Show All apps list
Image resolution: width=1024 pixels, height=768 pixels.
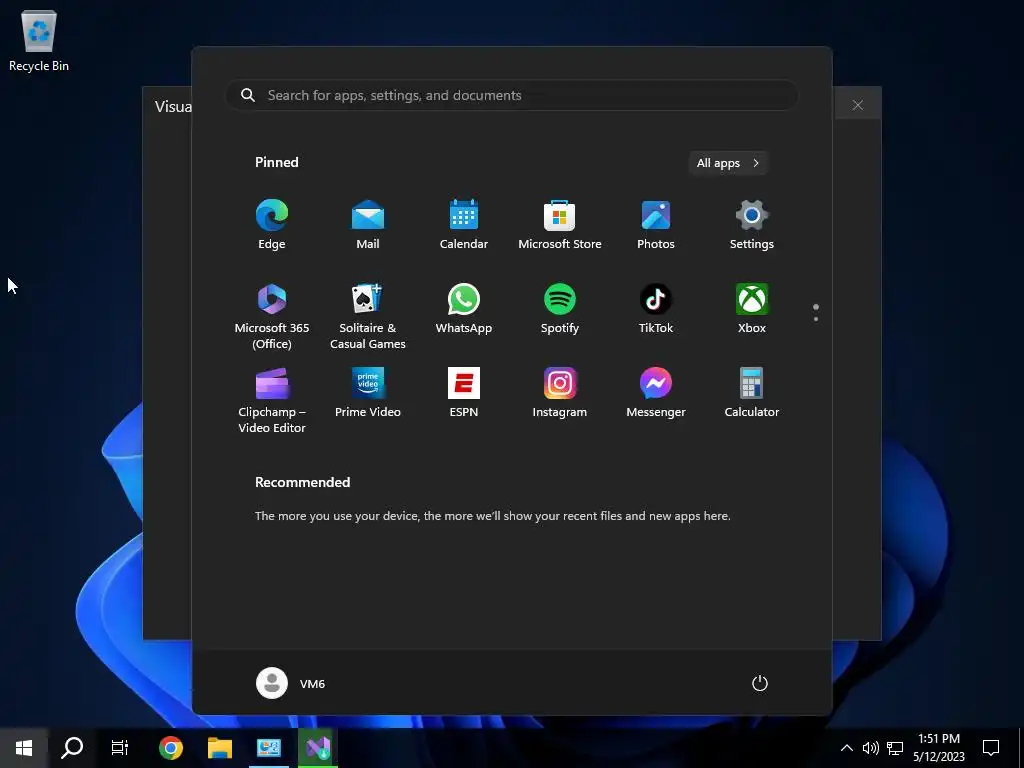point(728,163)
